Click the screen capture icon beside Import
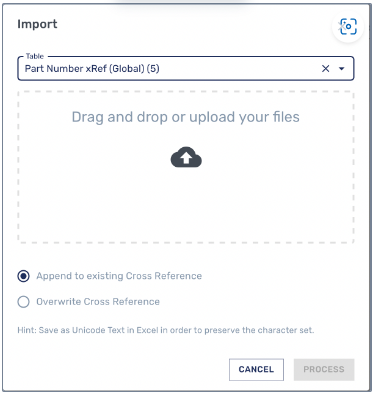373x394 pixels. (348, 27)
